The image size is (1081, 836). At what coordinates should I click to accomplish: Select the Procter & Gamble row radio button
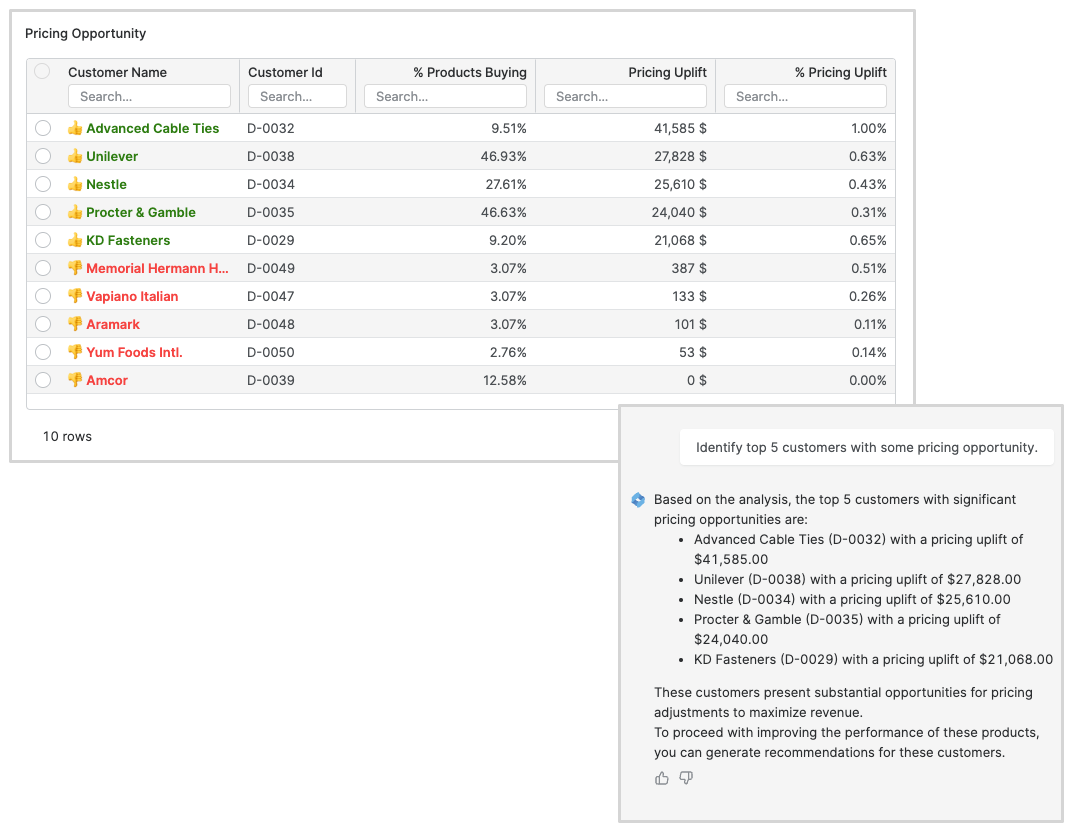pos(42,212)
